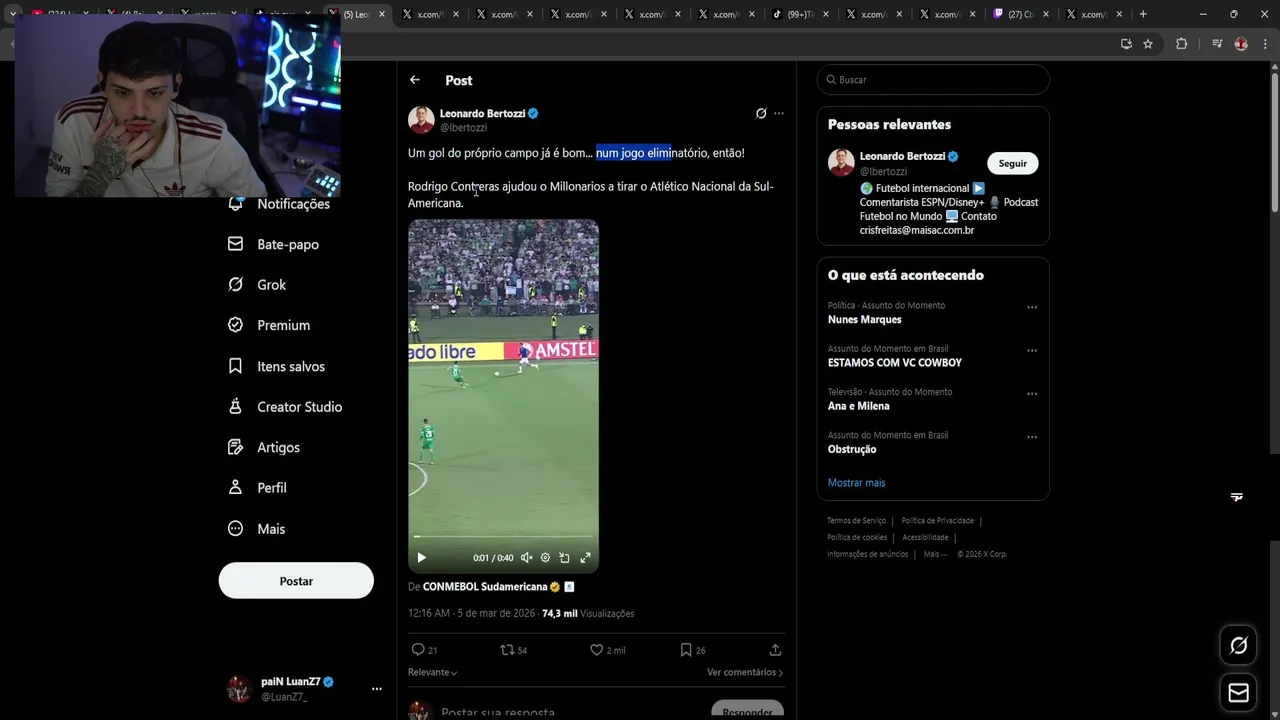Open Política de cookies footer link

[857, 538]
